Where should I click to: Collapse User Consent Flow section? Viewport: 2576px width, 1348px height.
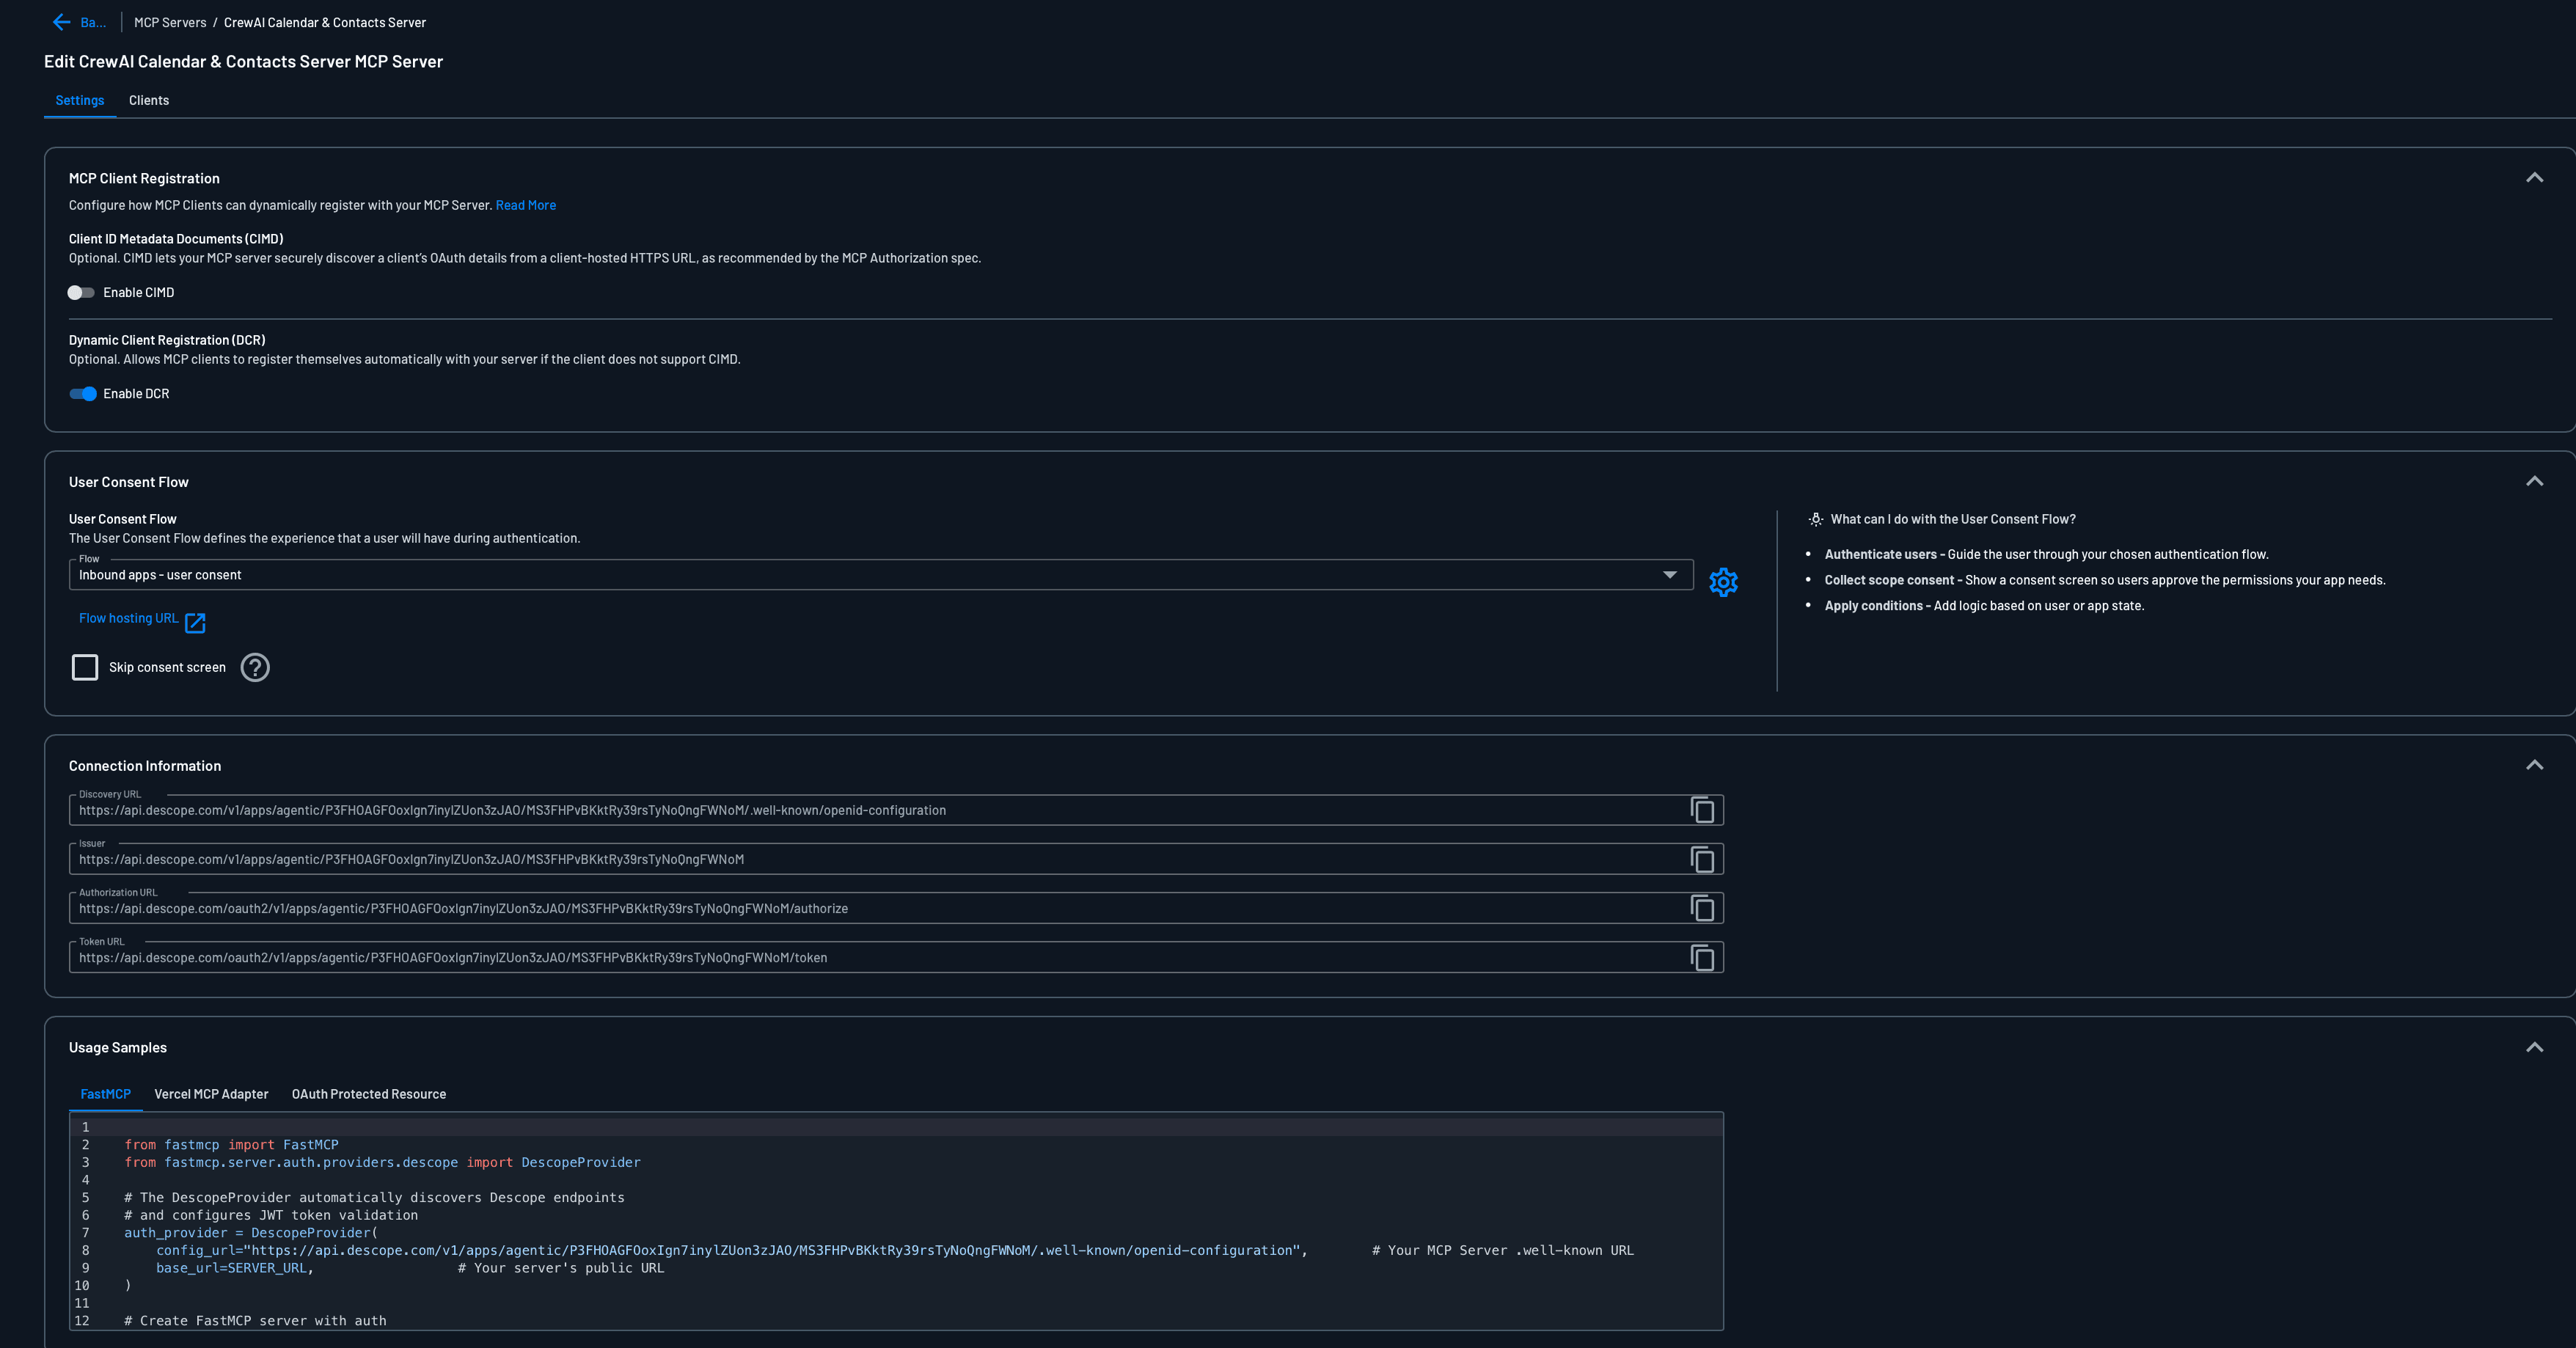2534,482
